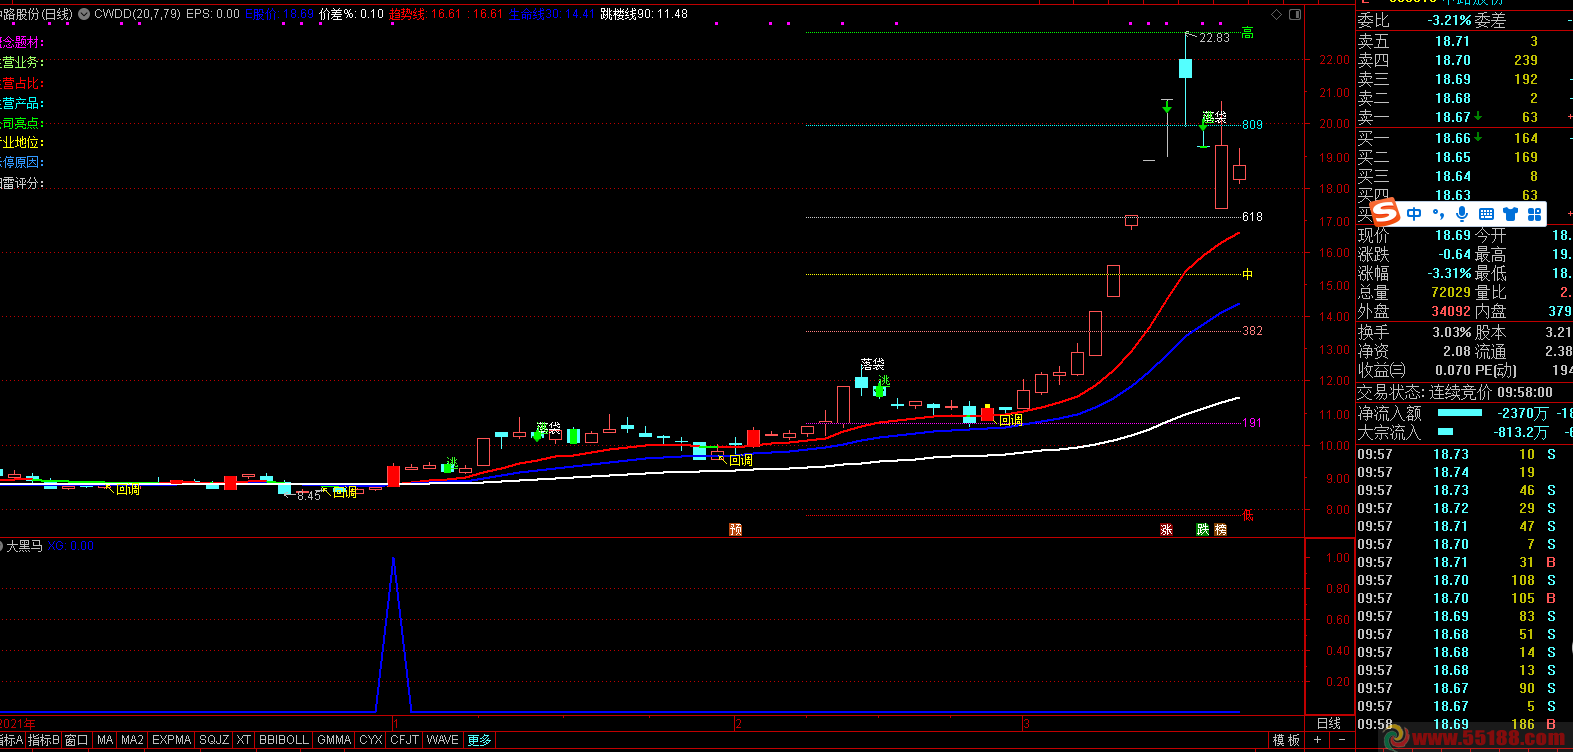The image size is (1573, 752).
Task: Open the CWDD indicator settings dropdown
Action: point(84,14)
